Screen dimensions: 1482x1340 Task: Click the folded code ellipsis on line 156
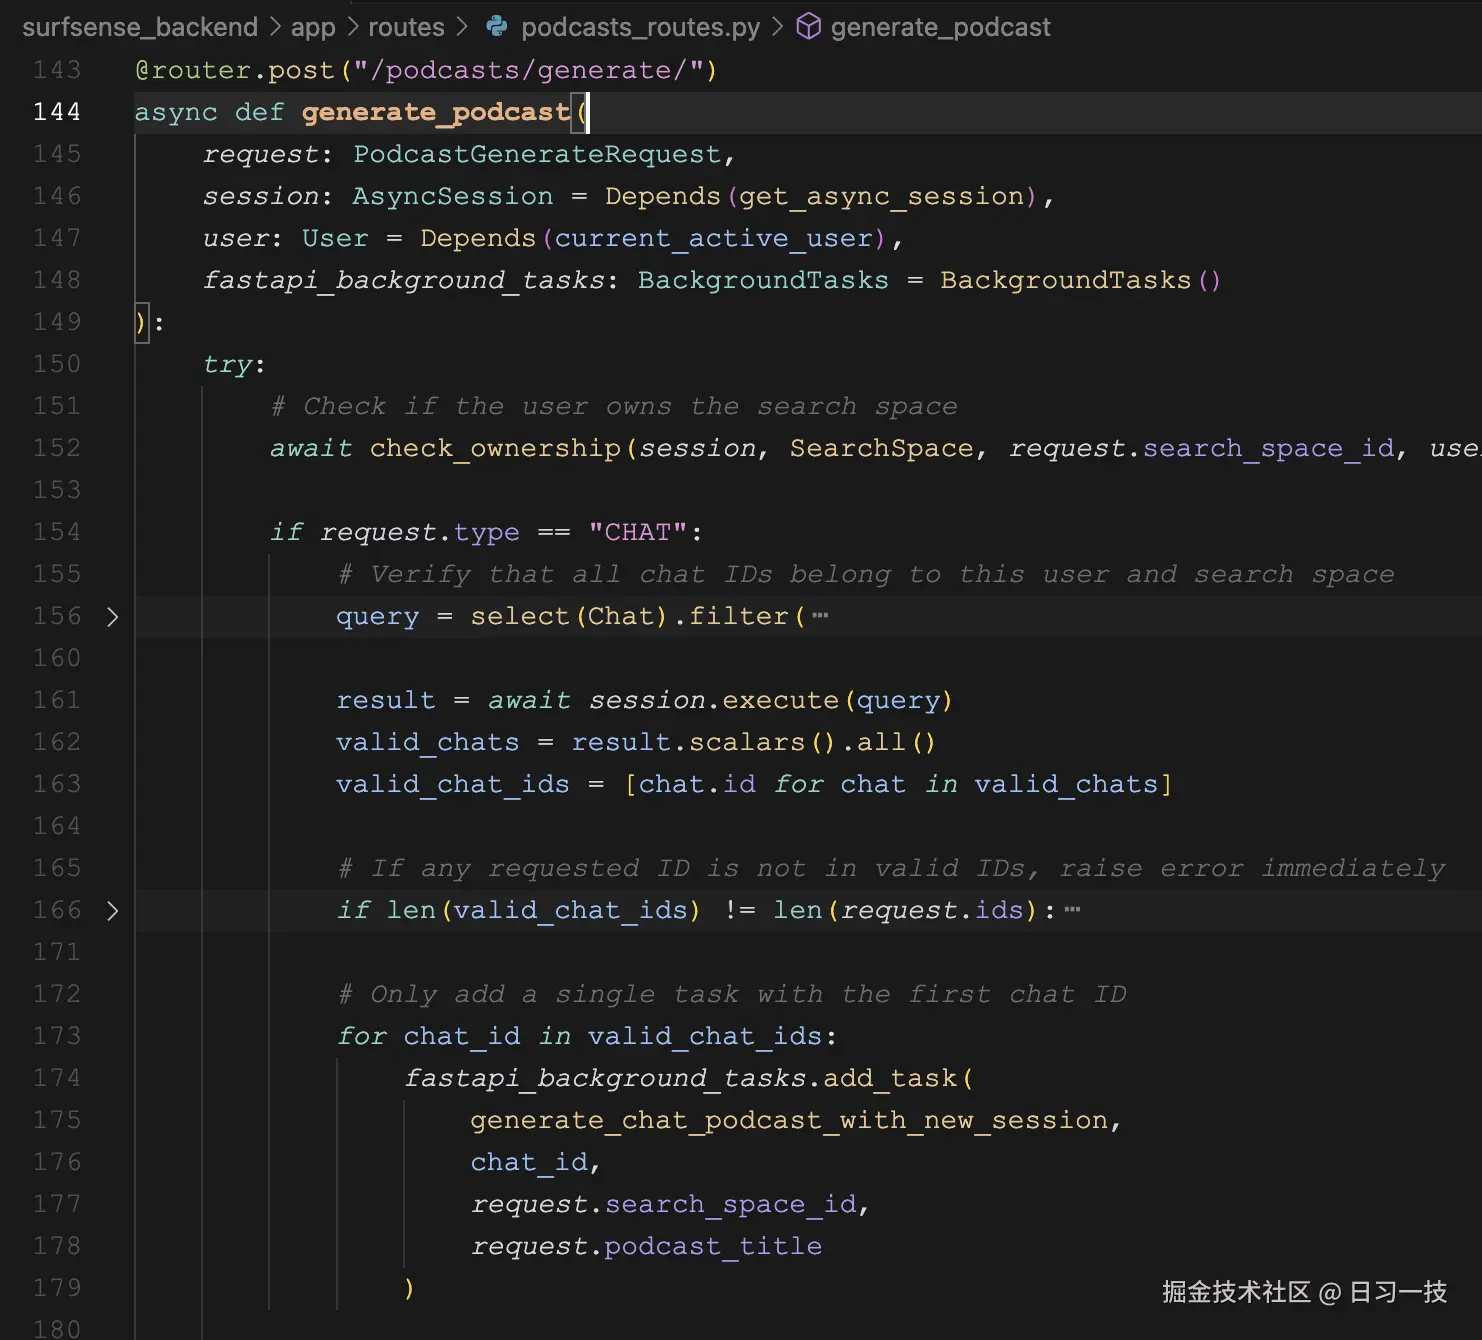coord(822,616)
